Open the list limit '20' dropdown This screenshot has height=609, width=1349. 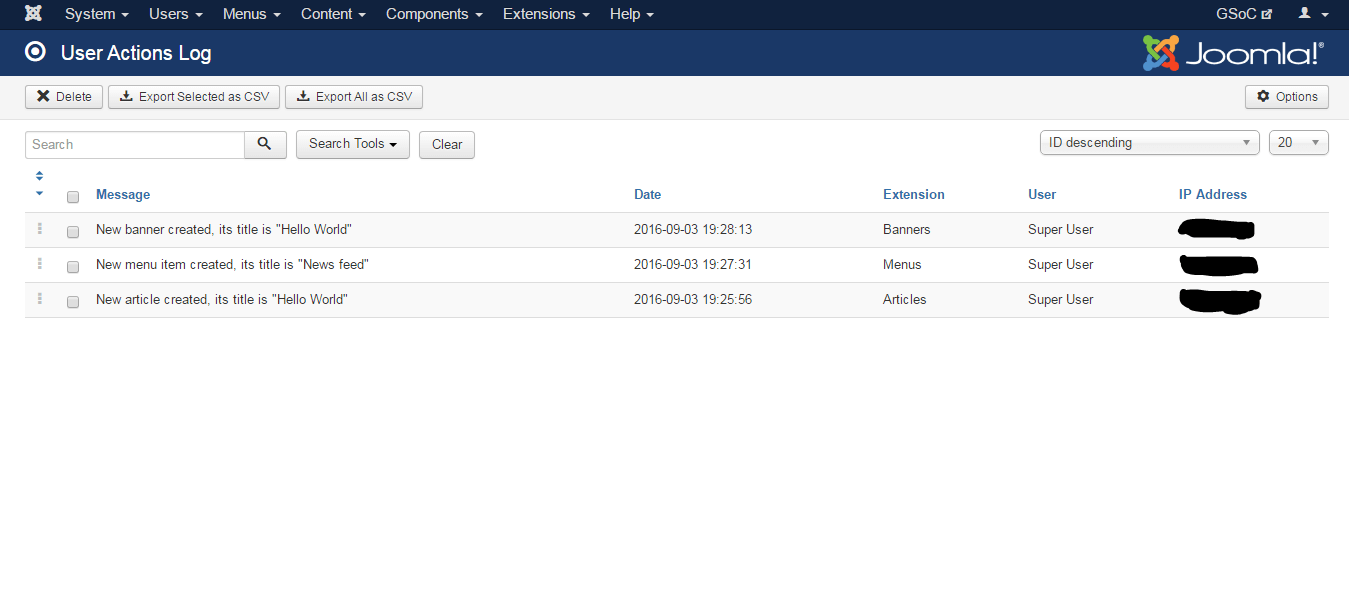point(1298,143)
